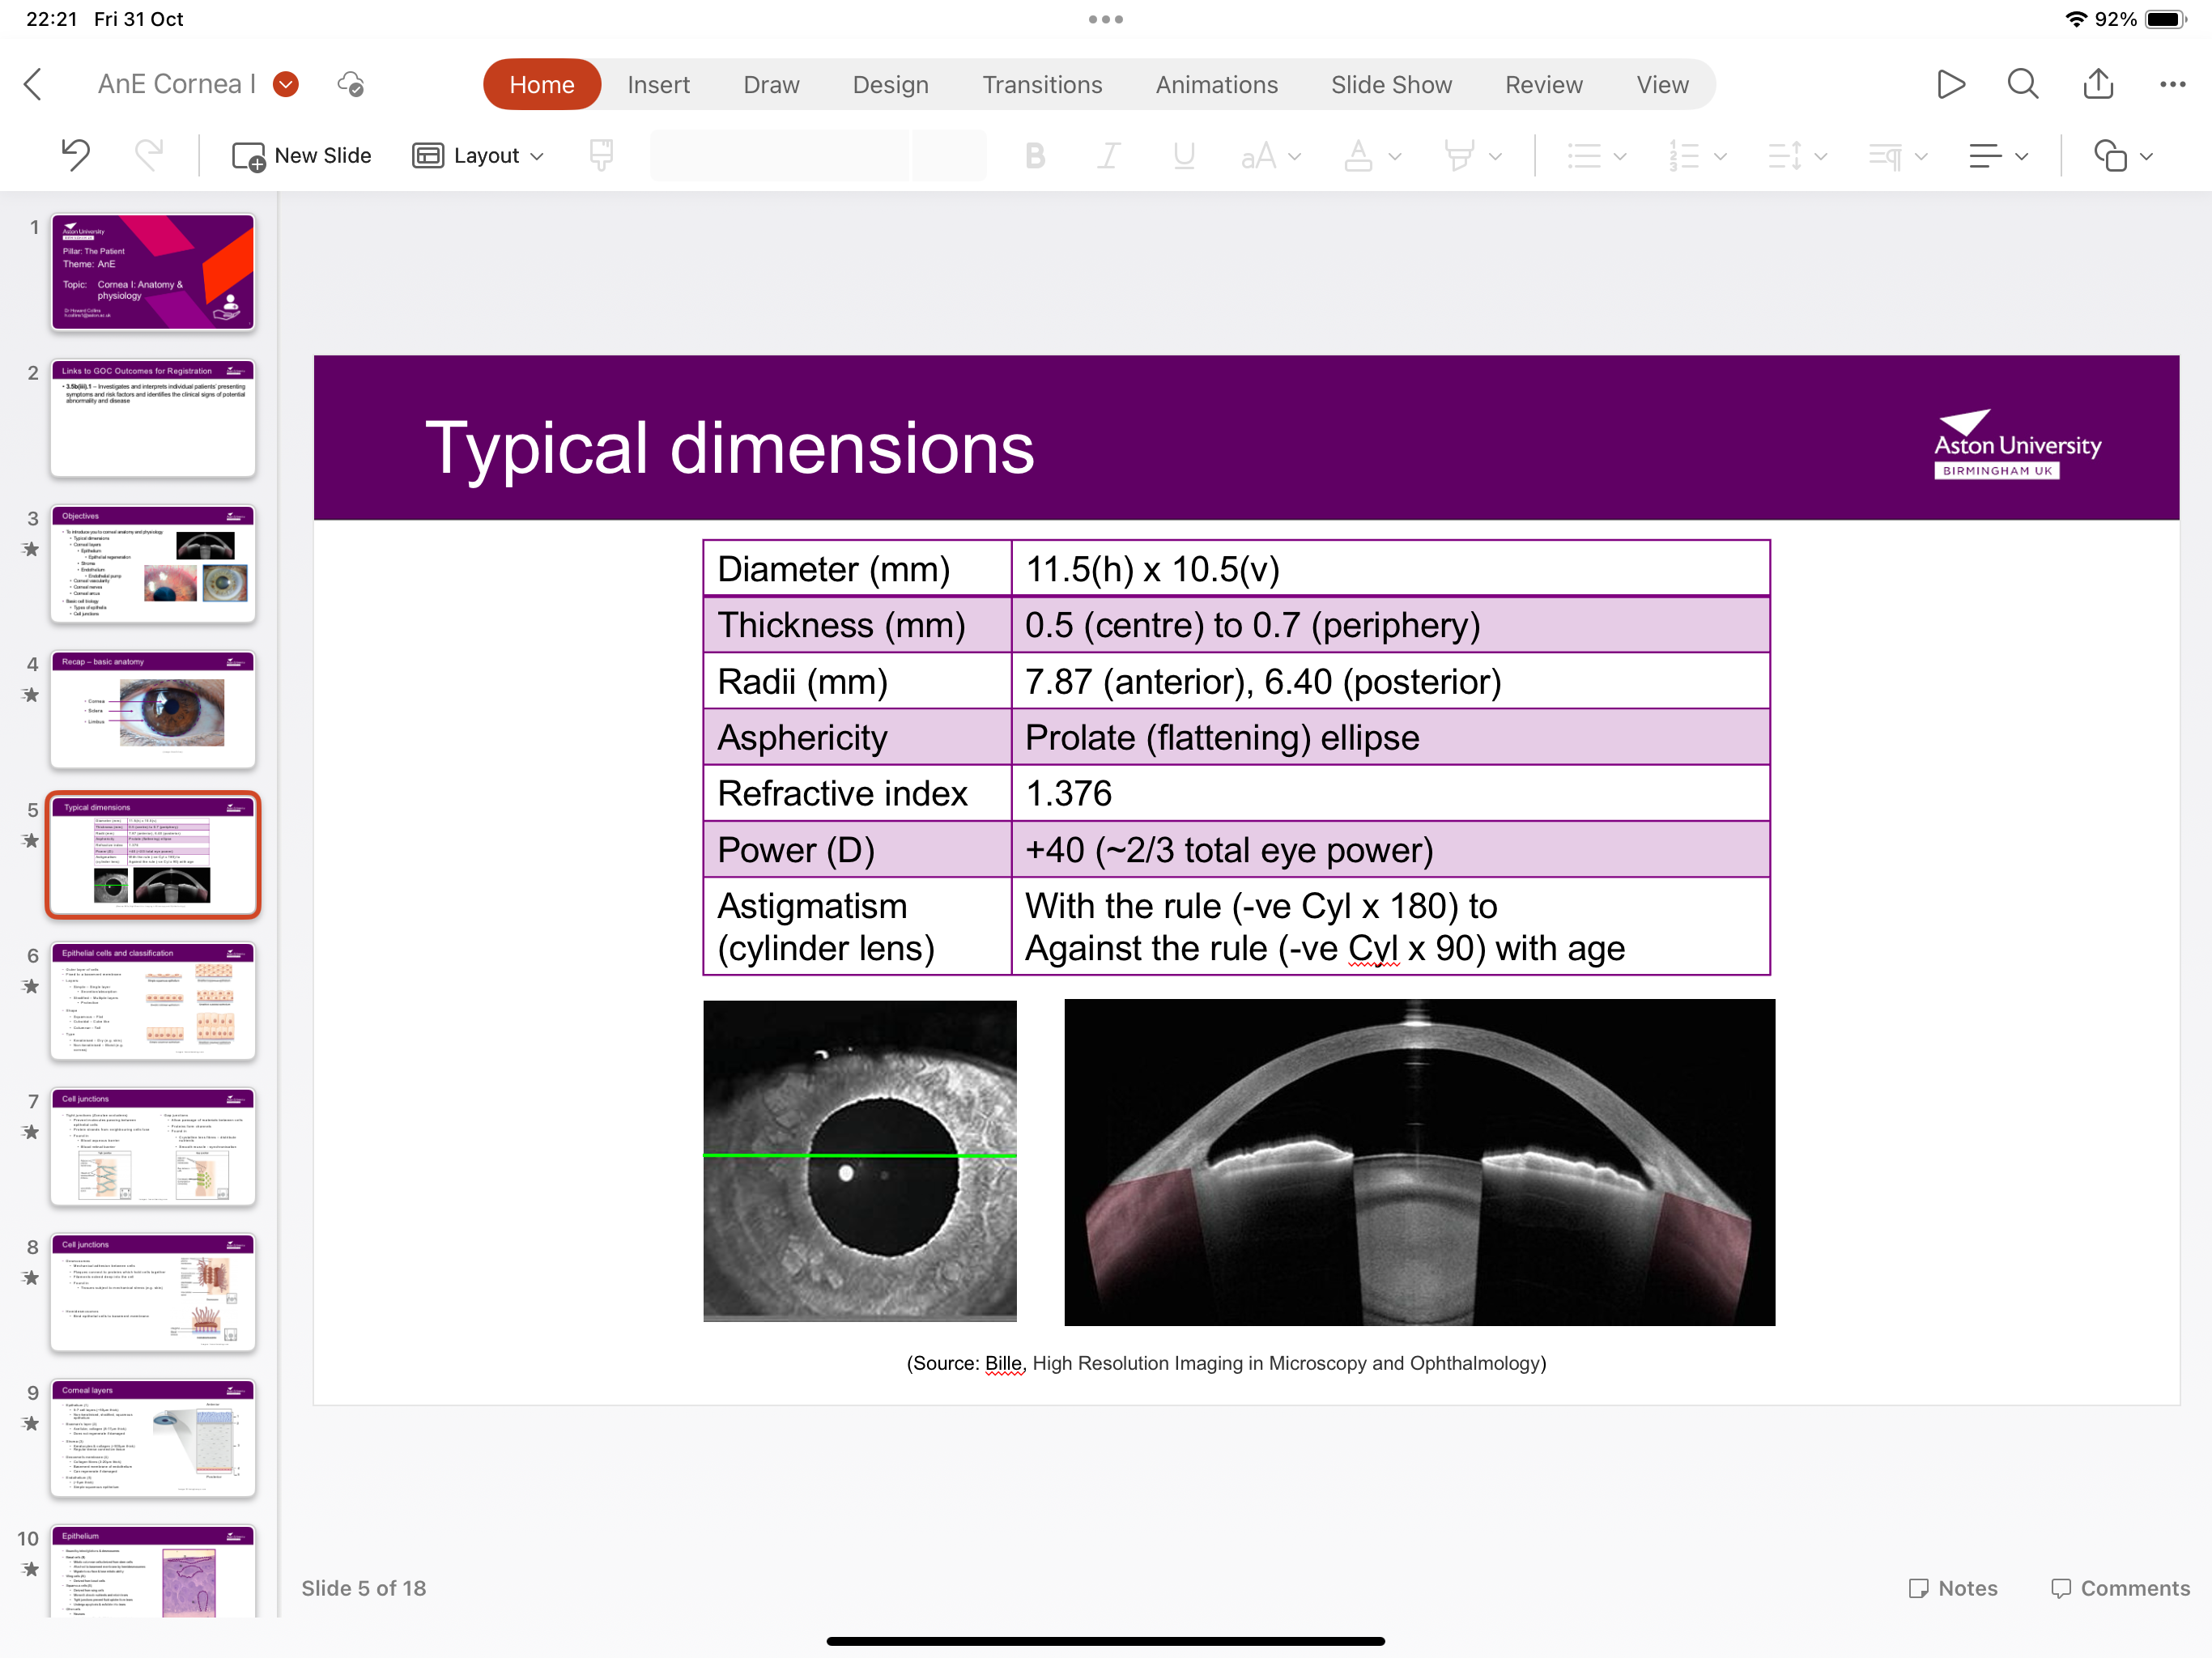Screen dimensions: 2212x1658
Task: Add a New Slide
Action: coord(301,156)
